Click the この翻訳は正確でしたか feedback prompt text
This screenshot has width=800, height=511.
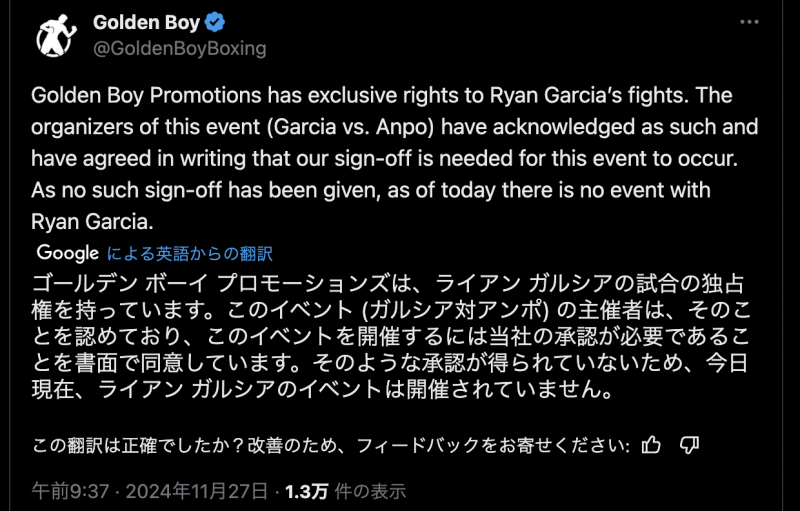(x=330, y=445)
